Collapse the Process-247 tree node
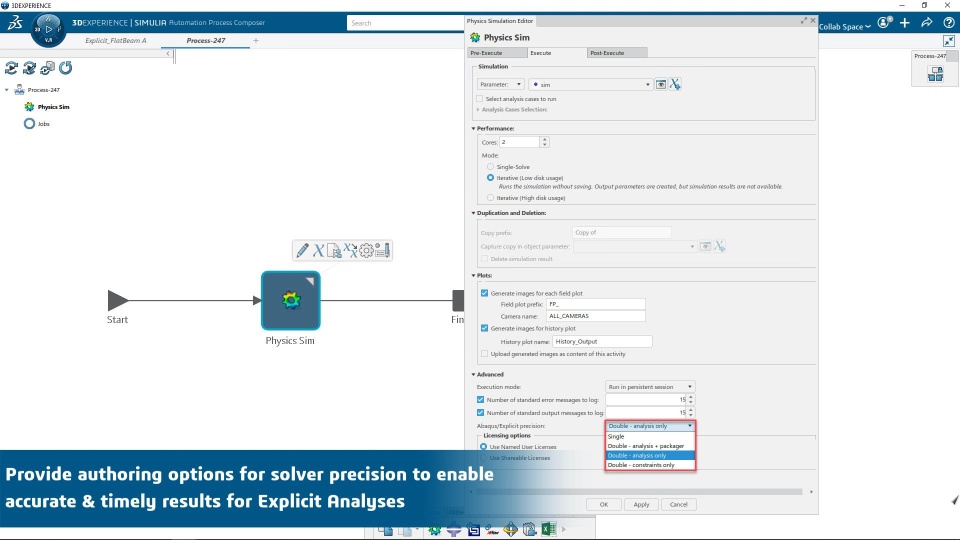 7,90
